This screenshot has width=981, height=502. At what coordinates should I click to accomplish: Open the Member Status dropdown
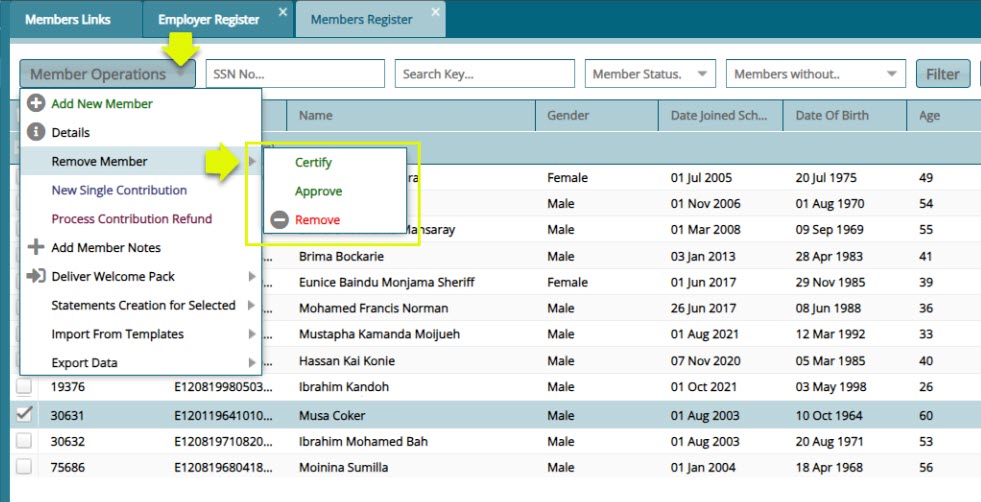649,74
